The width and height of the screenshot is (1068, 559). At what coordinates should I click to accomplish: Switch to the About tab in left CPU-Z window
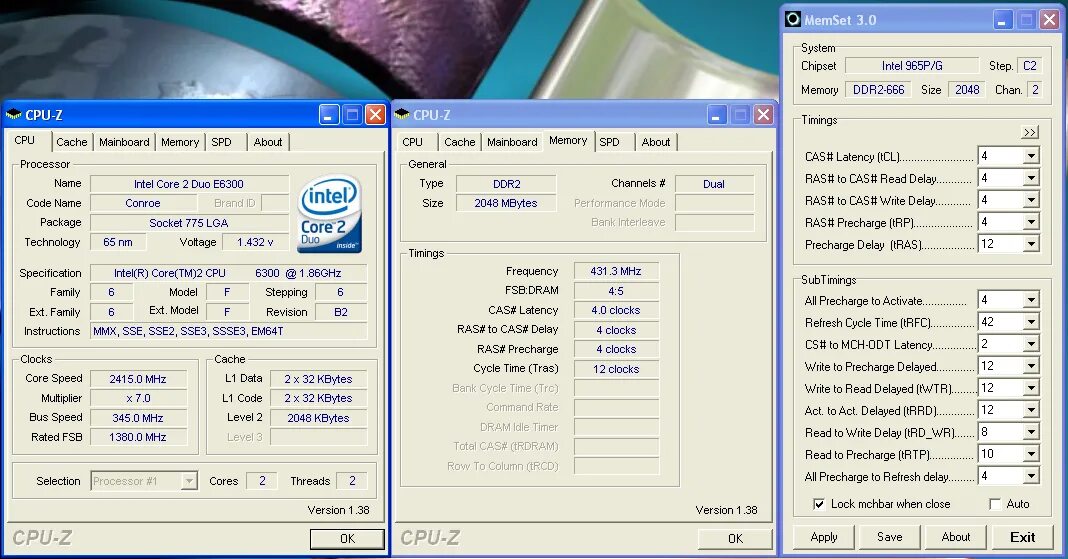[268, 142]
